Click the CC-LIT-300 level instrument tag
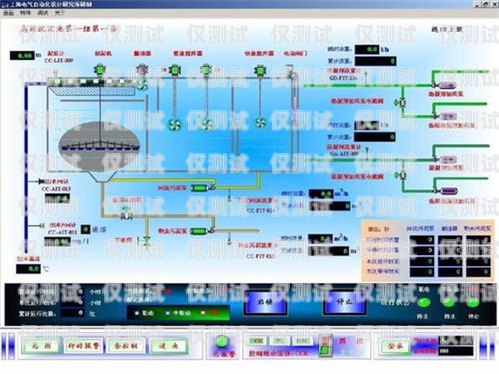Screen dimensions: 499x374 [x=59, y=61]
